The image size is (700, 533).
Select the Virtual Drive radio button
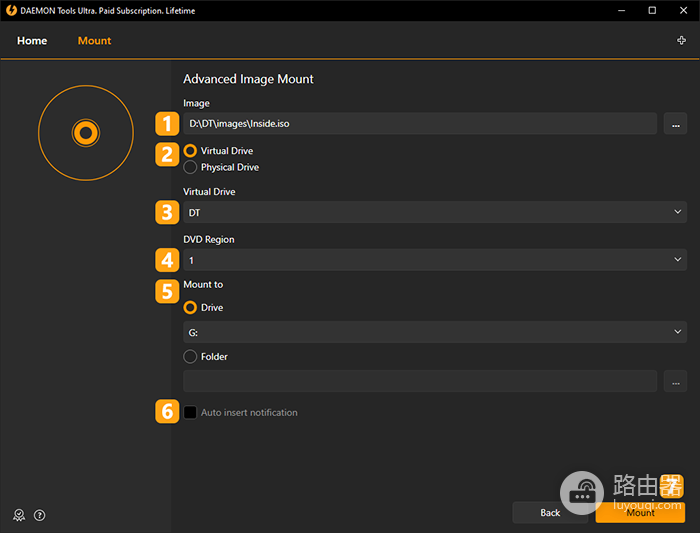pyautogui.click(x=190, y=150)
